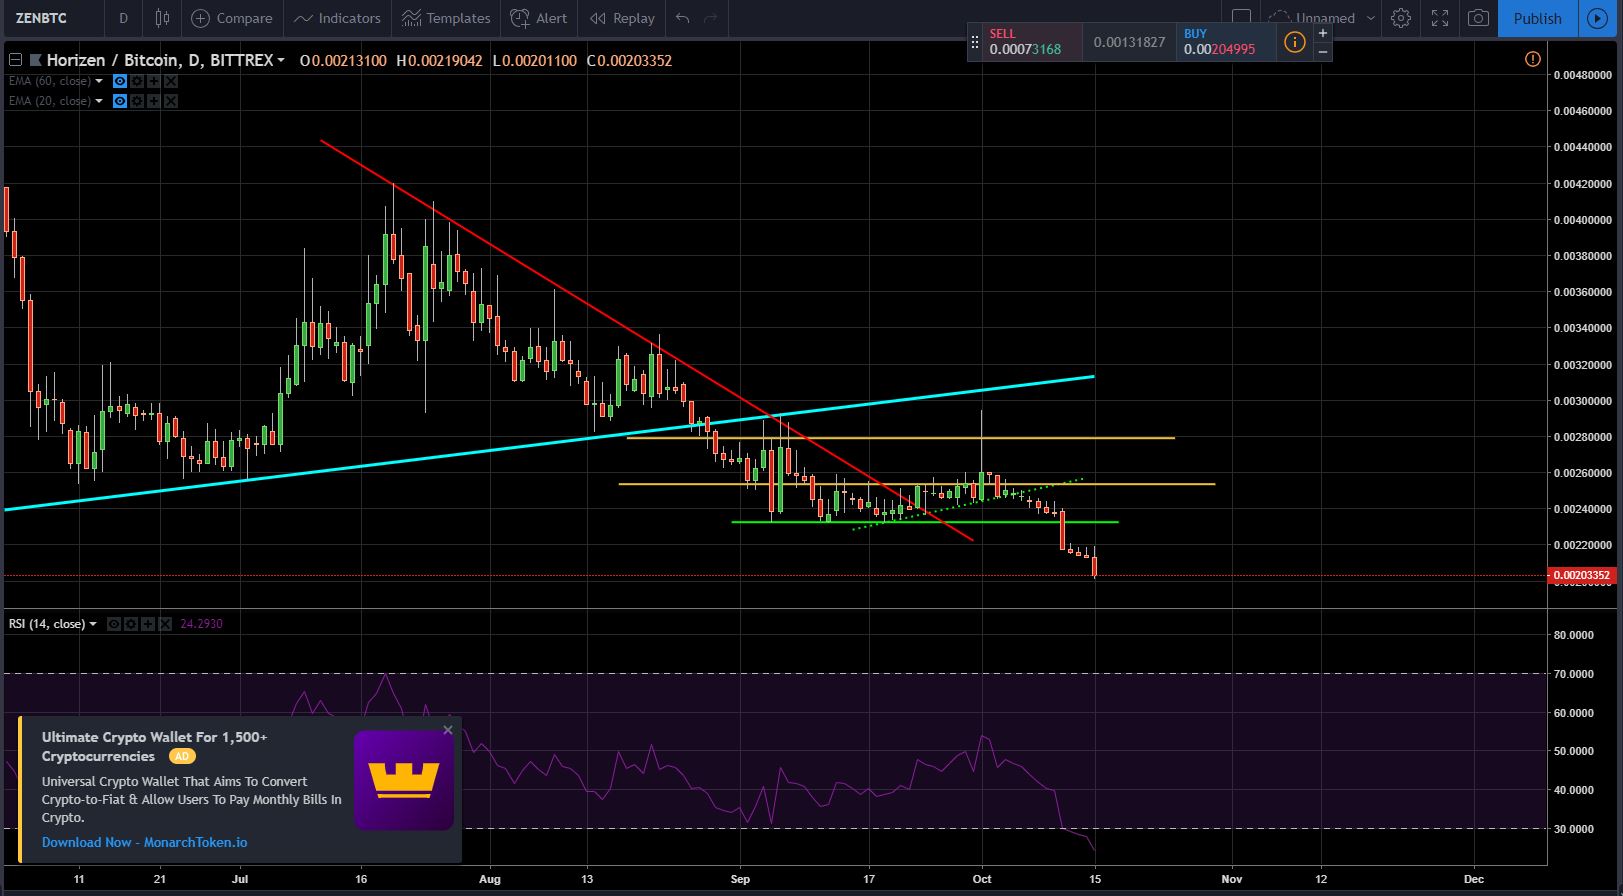This screenshot has height=896, width=1623.
Task: Remove EMA 20 indicator
Action: [x=171, y=101]
